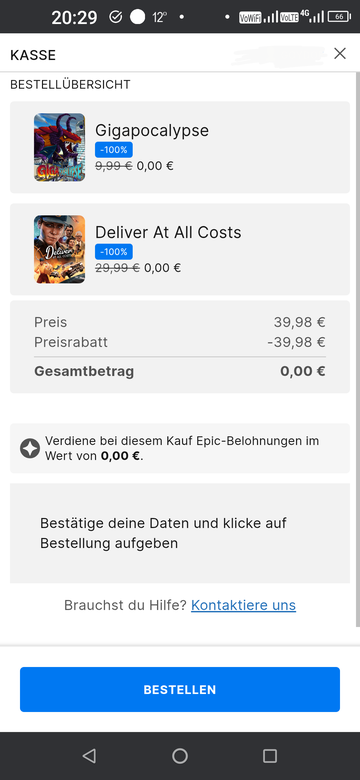Click the page scrollbar on the right edge

[358, 348]
